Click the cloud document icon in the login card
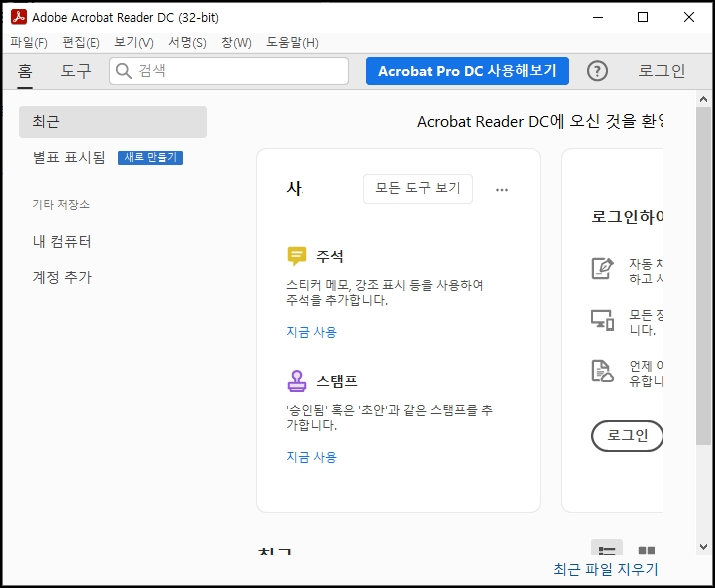Viewport: 715px width, 588px height. [x=602, y=371]
